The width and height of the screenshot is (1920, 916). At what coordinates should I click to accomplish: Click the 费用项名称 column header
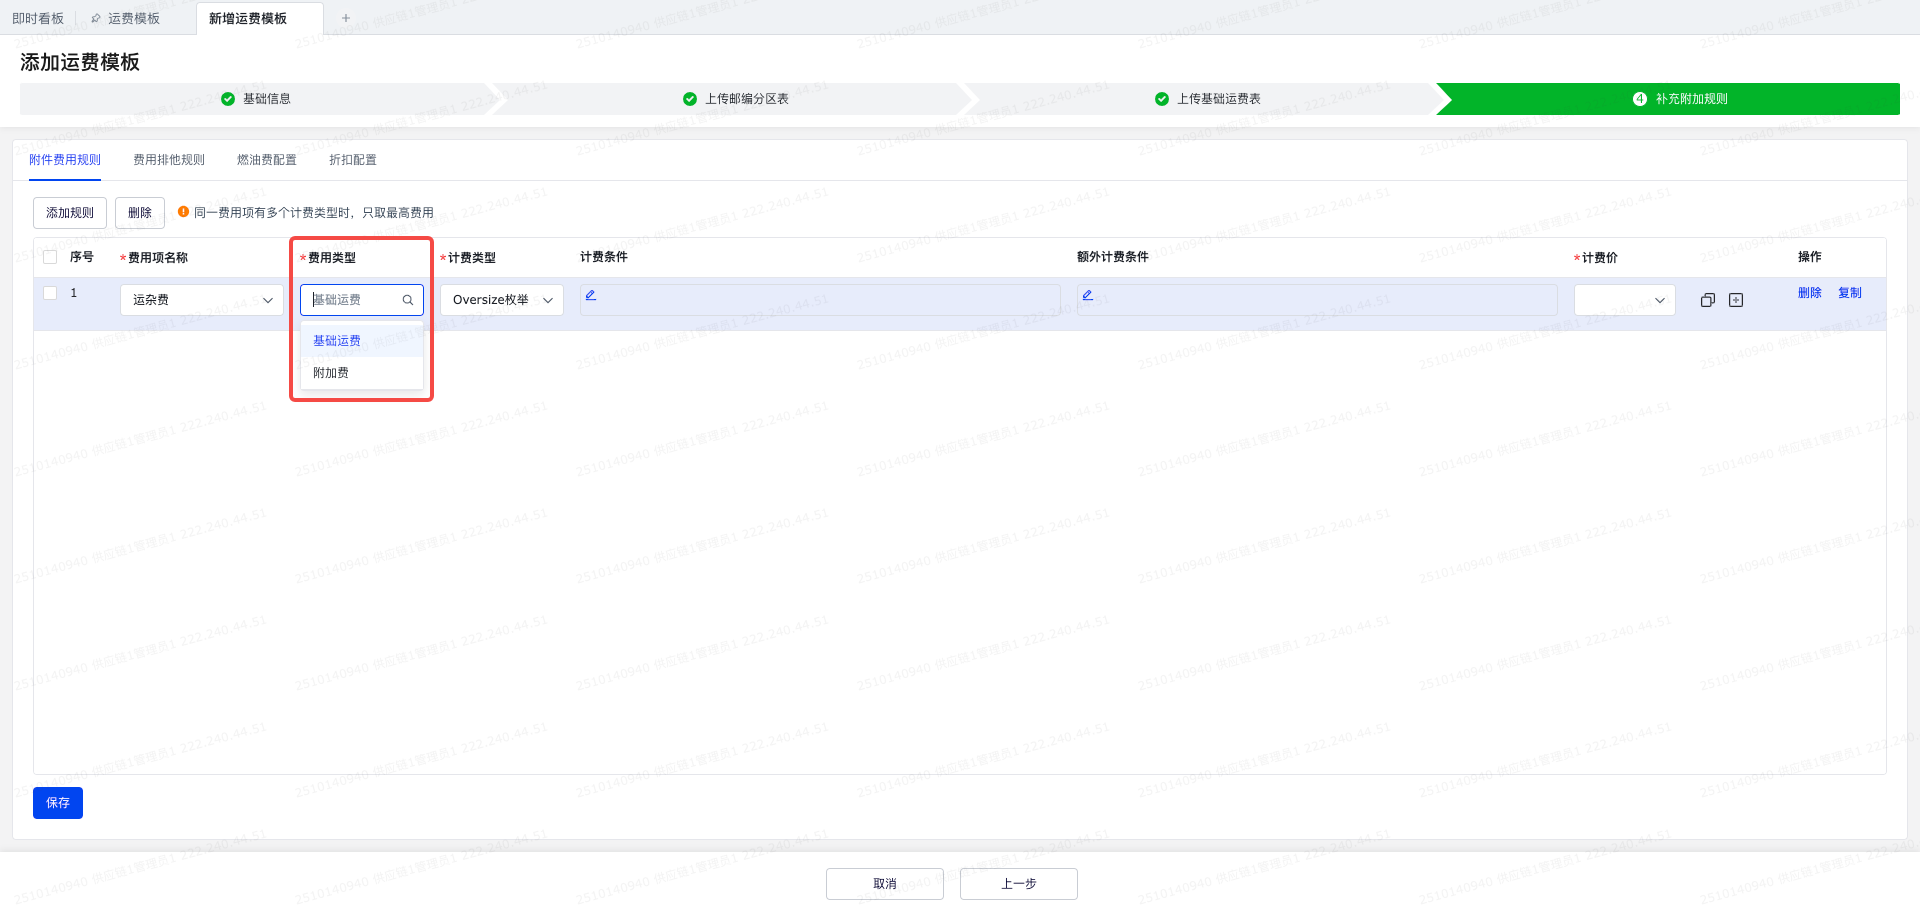tap(158, 258)
